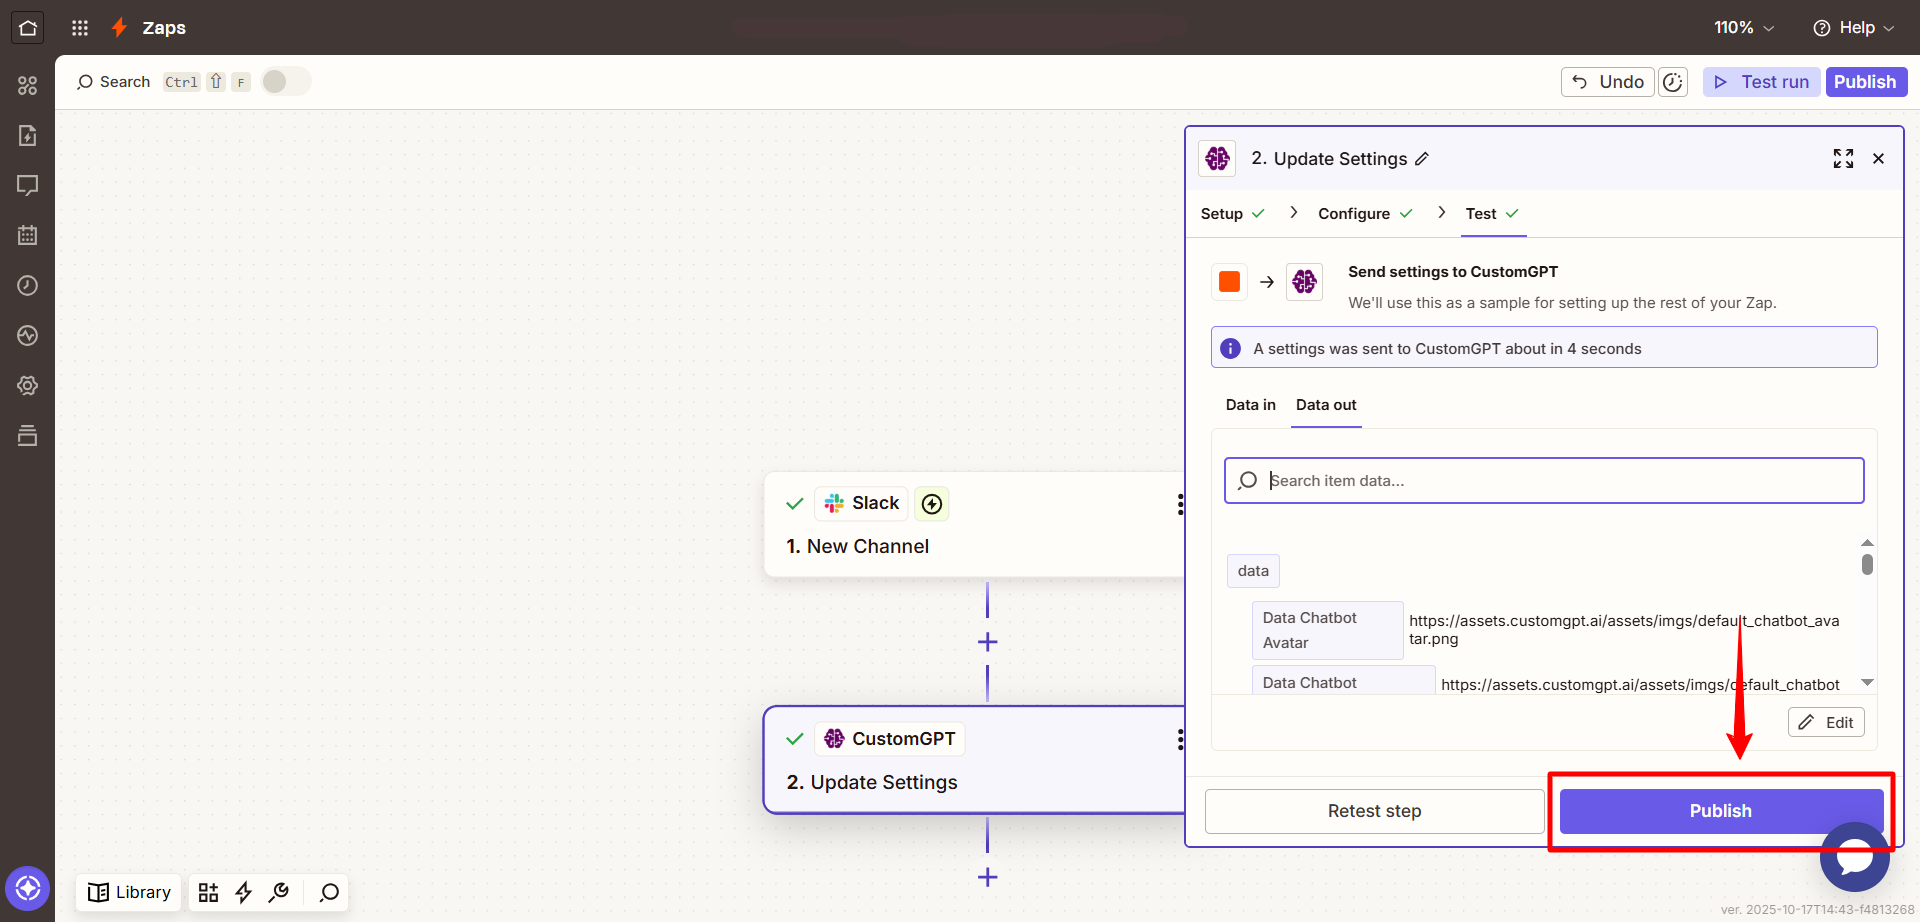Select the Test tab
The height and width of the screenshot is (922, 1920).
click(x=1493, y=214)
